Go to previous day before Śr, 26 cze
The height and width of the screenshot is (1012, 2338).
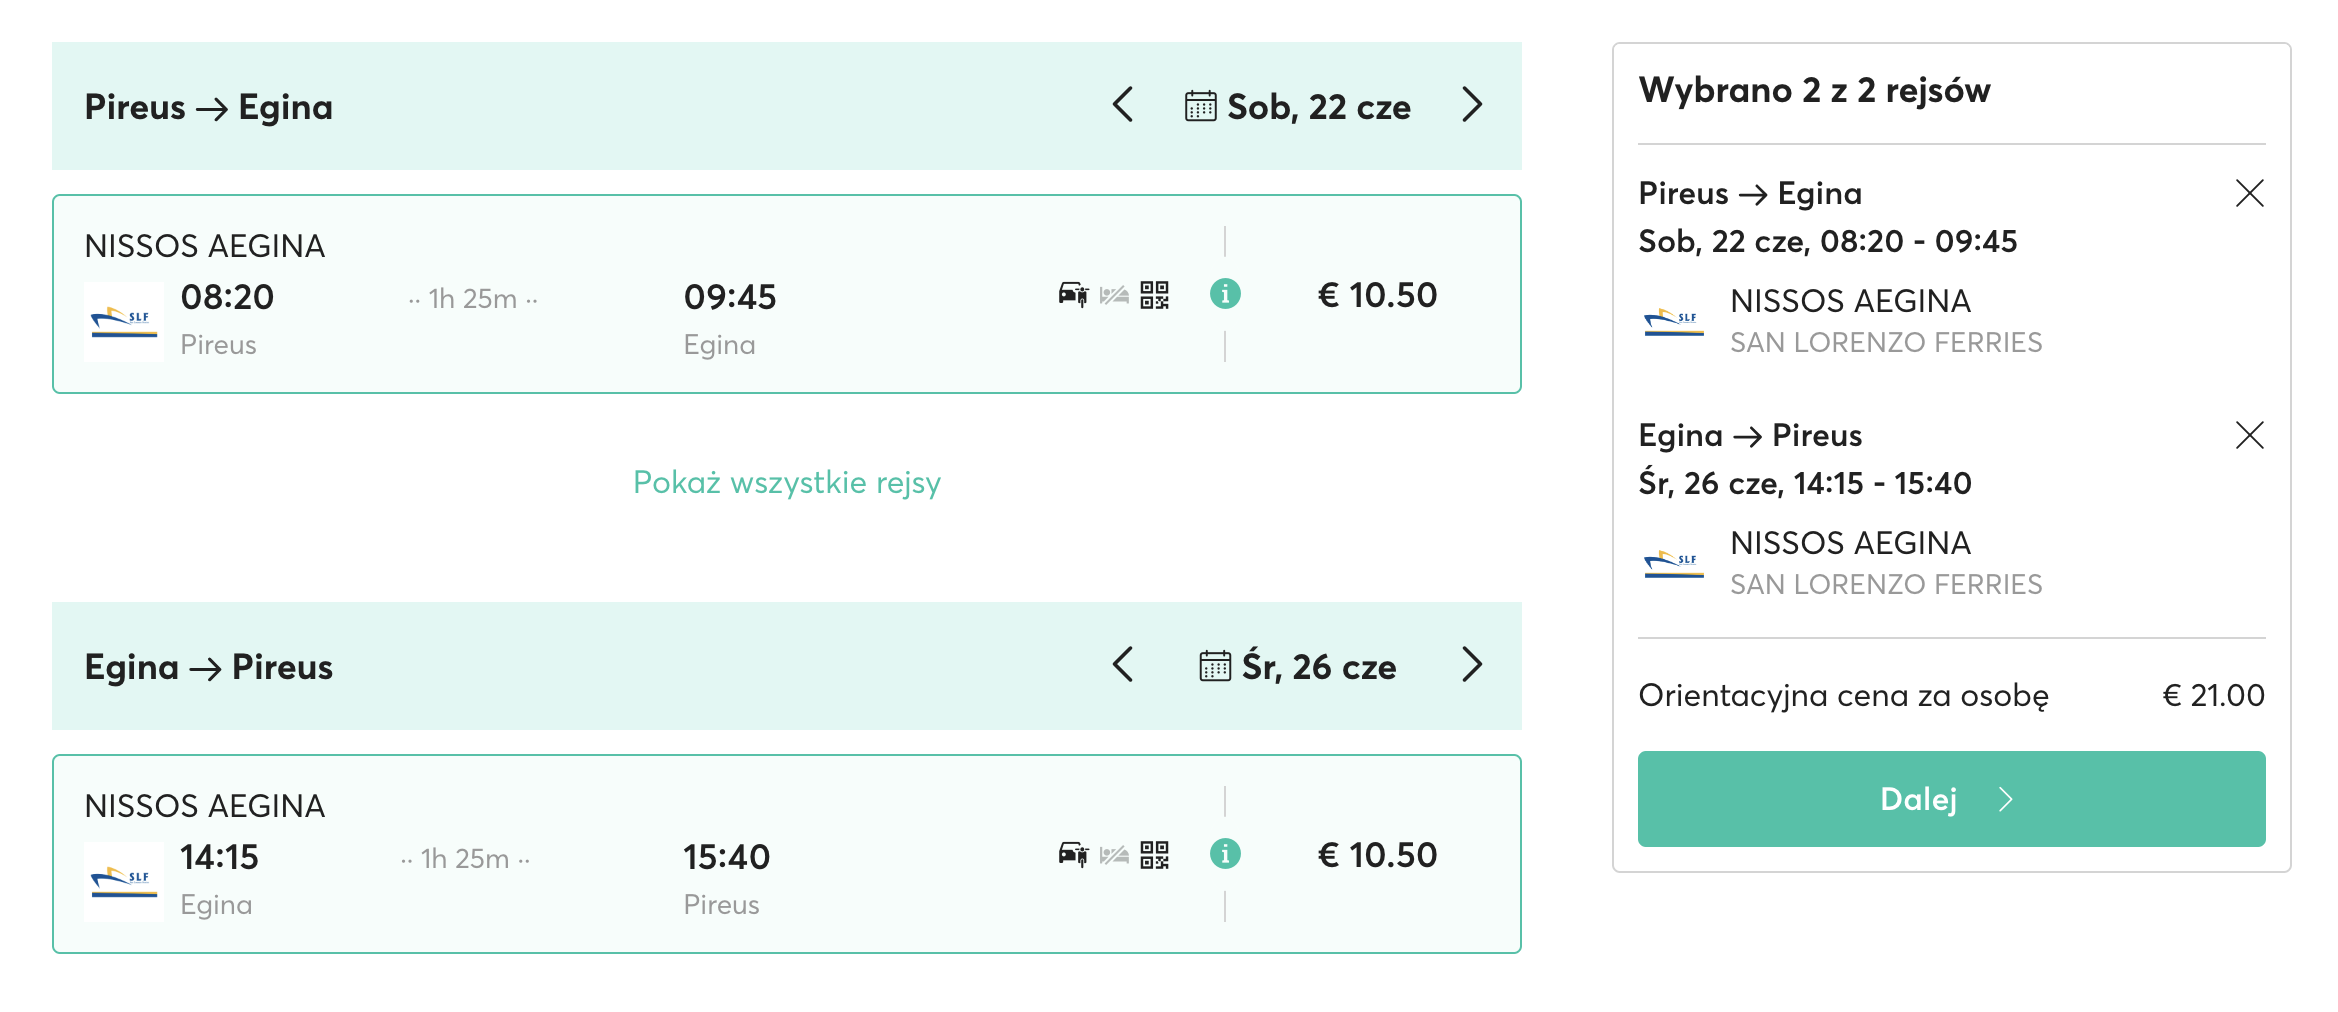1123,665
